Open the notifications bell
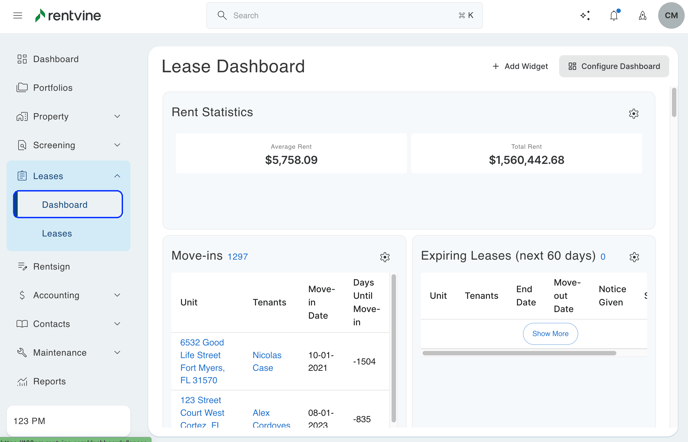688x442 pixels. [x=614, y=16]
